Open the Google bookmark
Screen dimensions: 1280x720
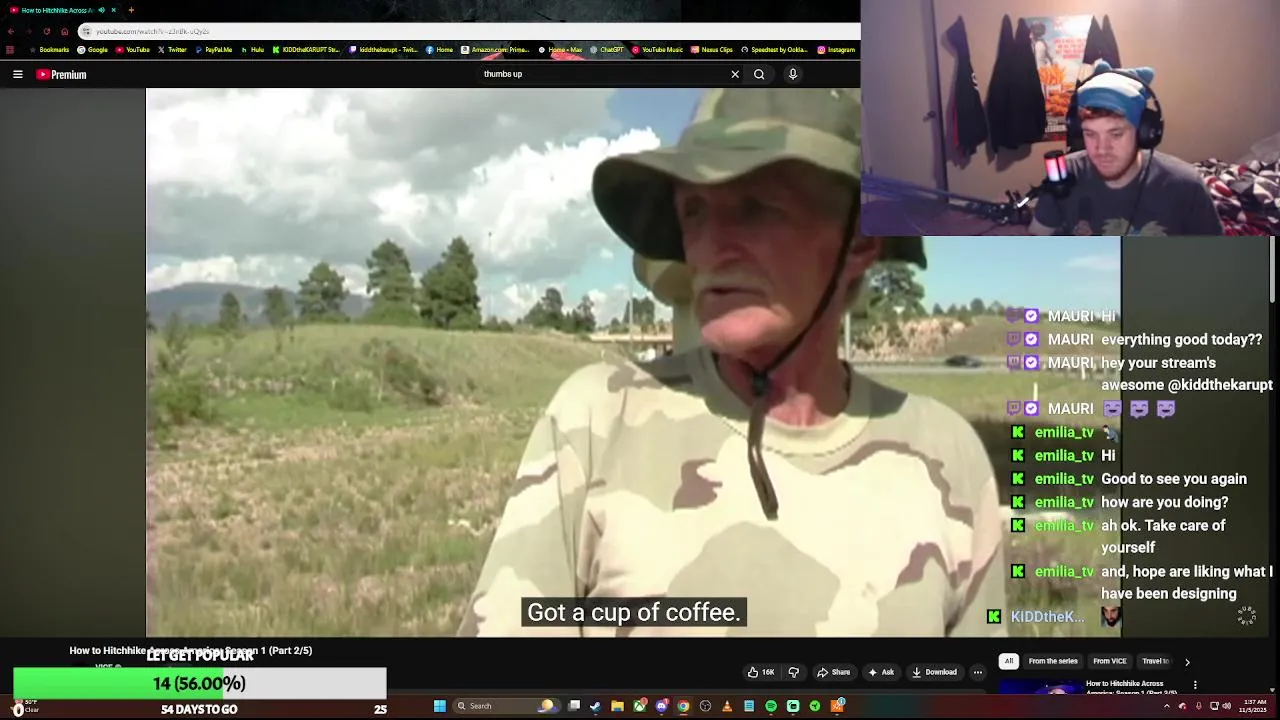tap(92, 50)
